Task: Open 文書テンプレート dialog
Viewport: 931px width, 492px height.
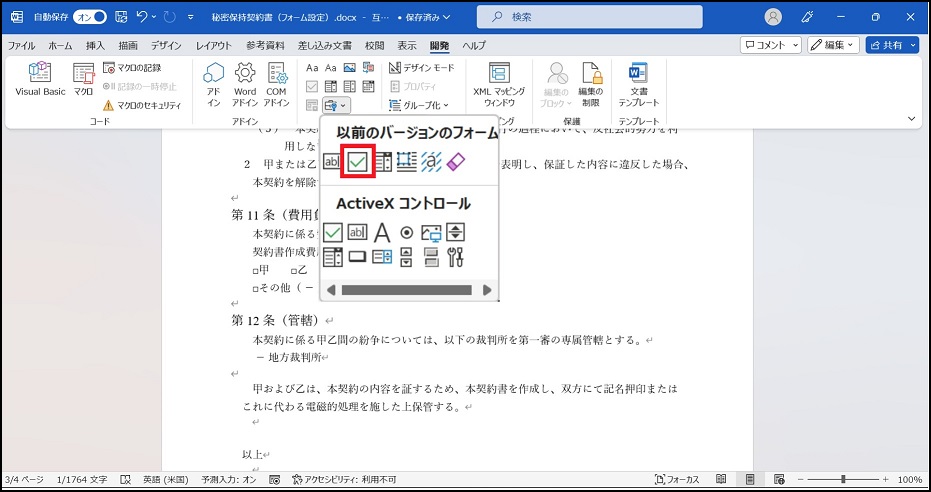Action: coord(639,84)
